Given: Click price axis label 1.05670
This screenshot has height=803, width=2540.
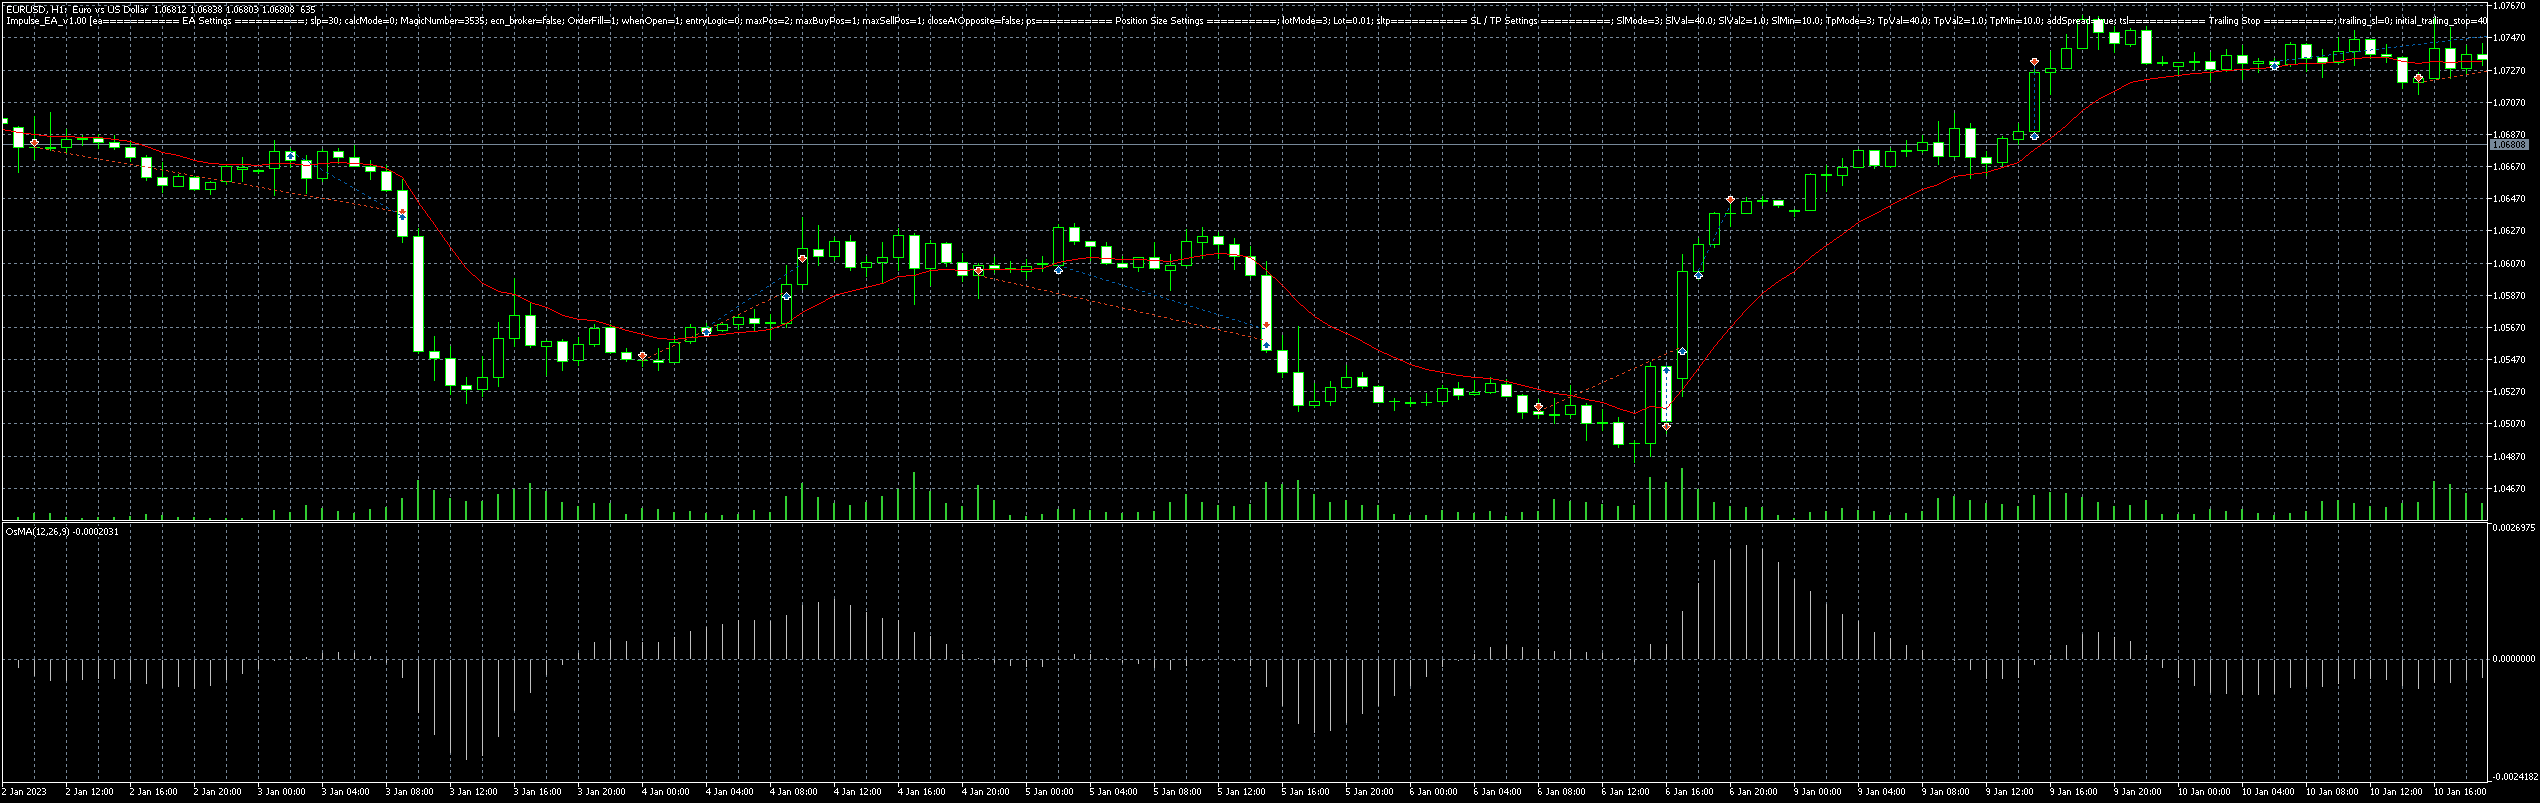Looking at the screenshot, I should [2509, 328].
